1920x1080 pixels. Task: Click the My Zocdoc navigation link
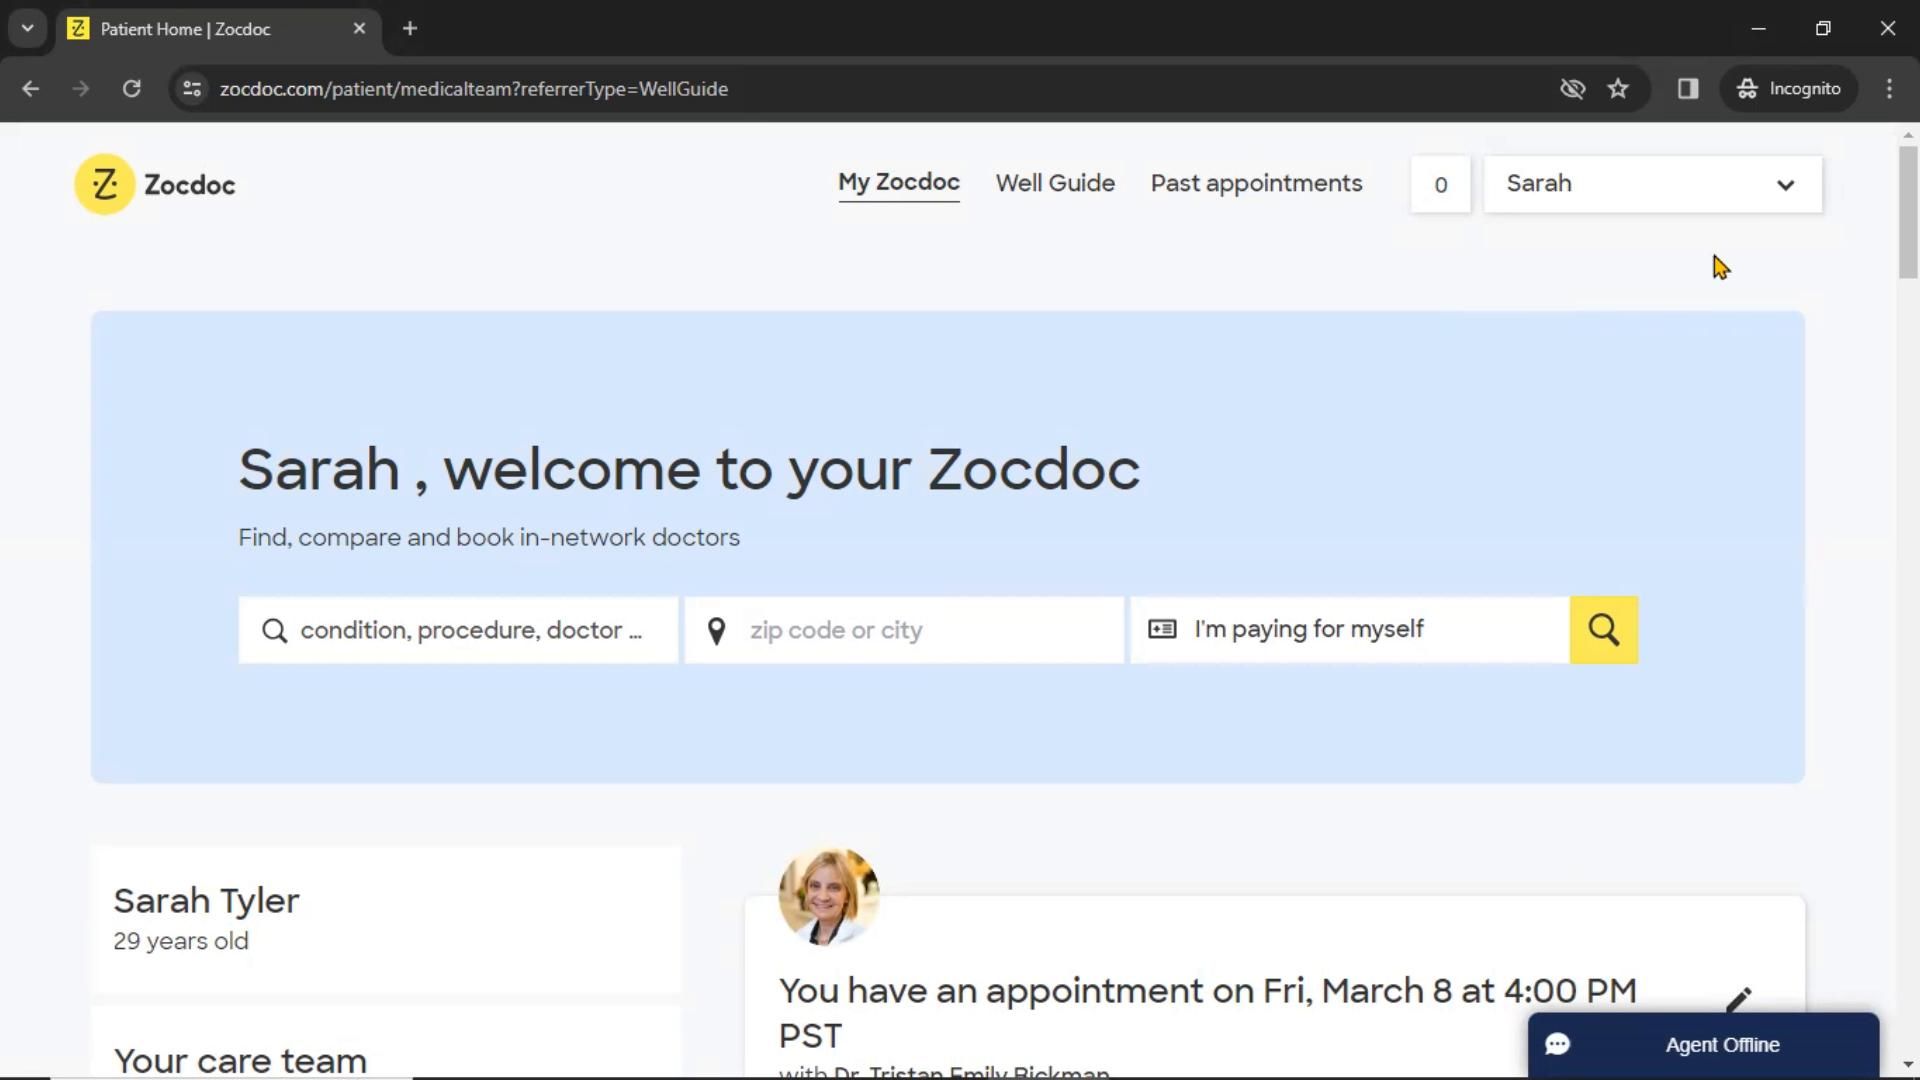[899, 182]
